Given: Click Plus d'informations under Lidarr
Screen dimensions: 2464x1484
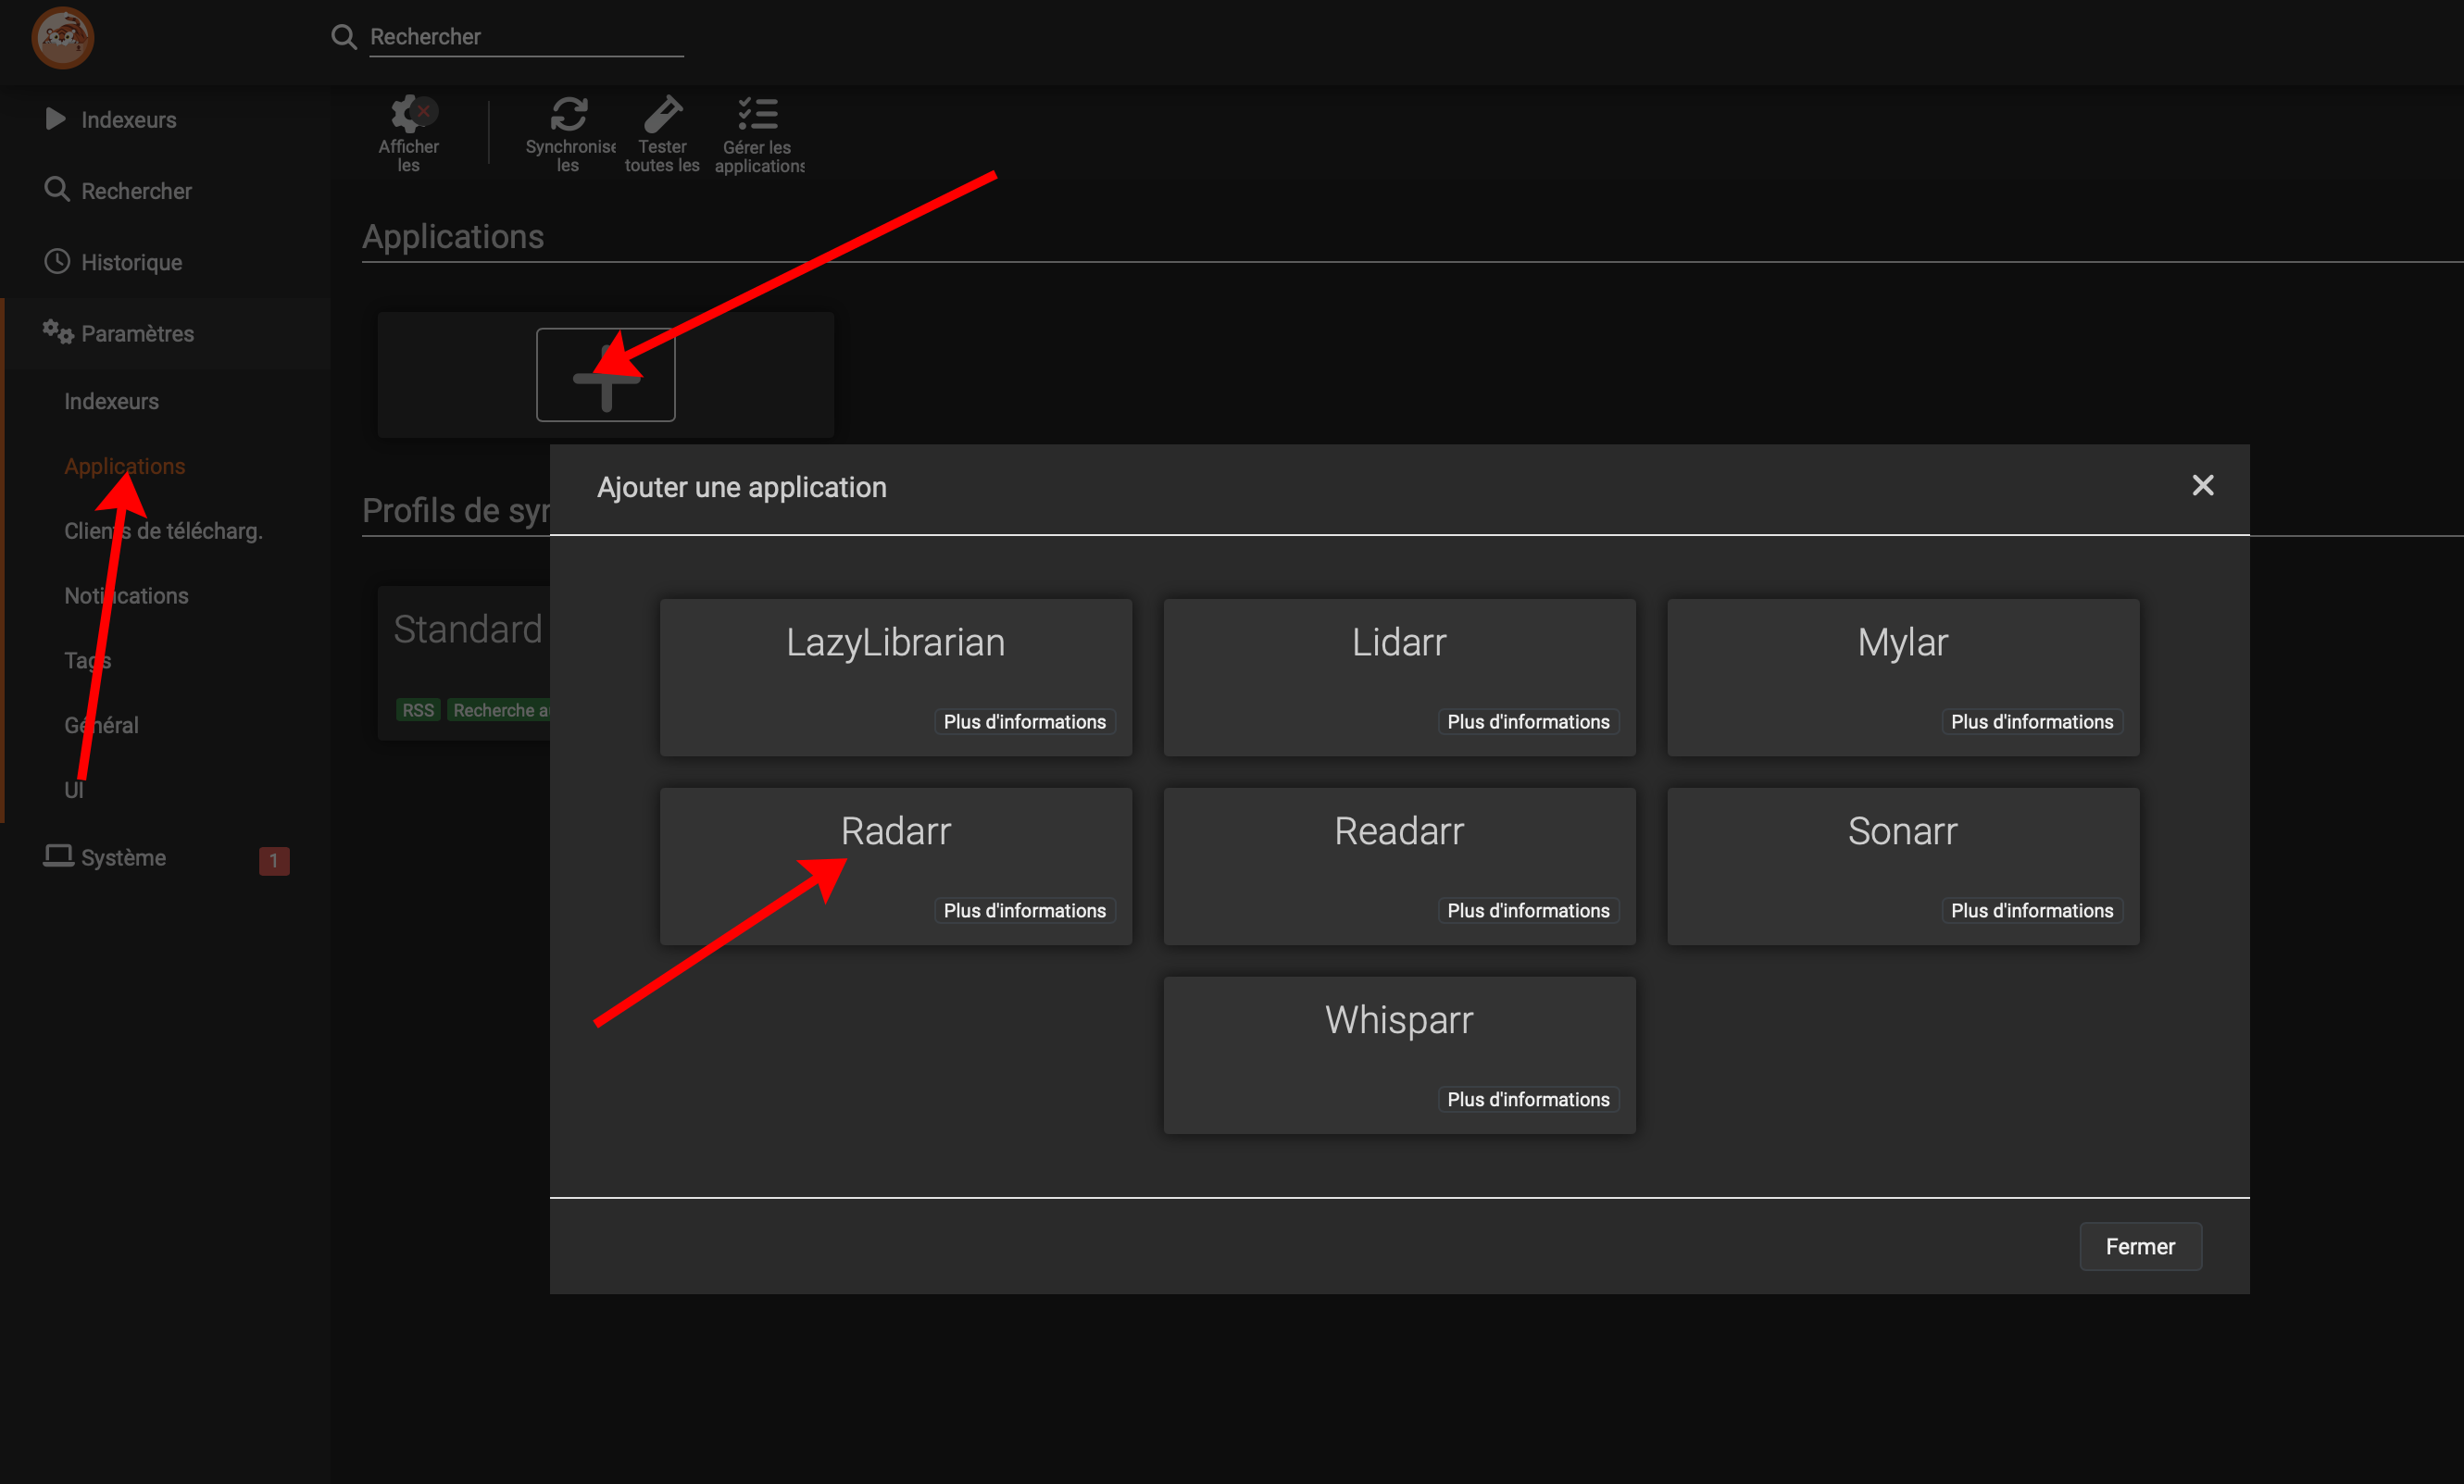Looking at the screenshot, I should 1527,722.
